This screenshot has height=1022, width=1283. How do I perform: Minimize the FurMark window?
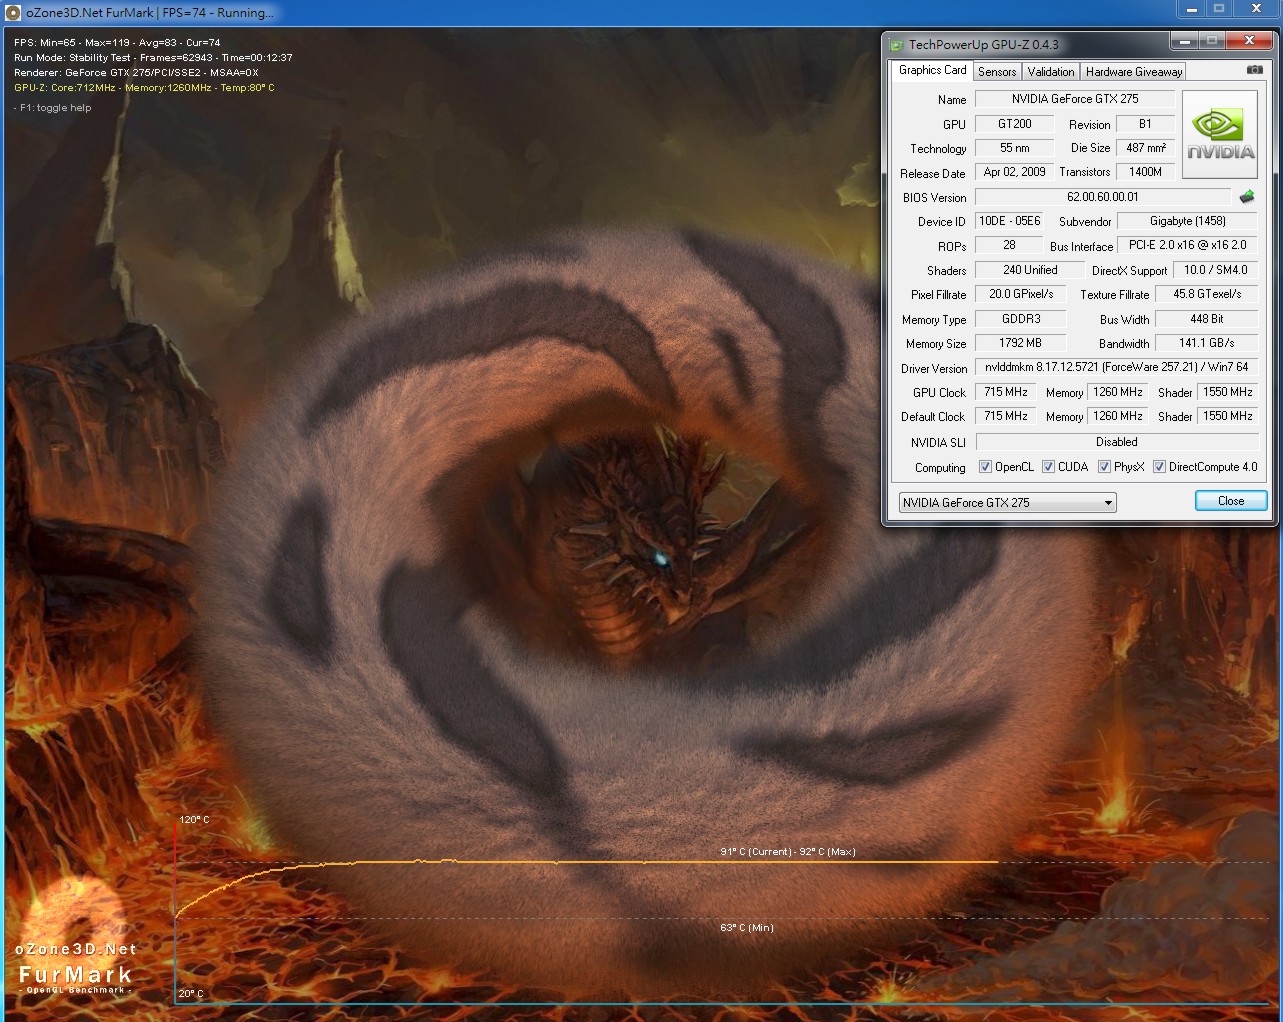point(1192,9)
